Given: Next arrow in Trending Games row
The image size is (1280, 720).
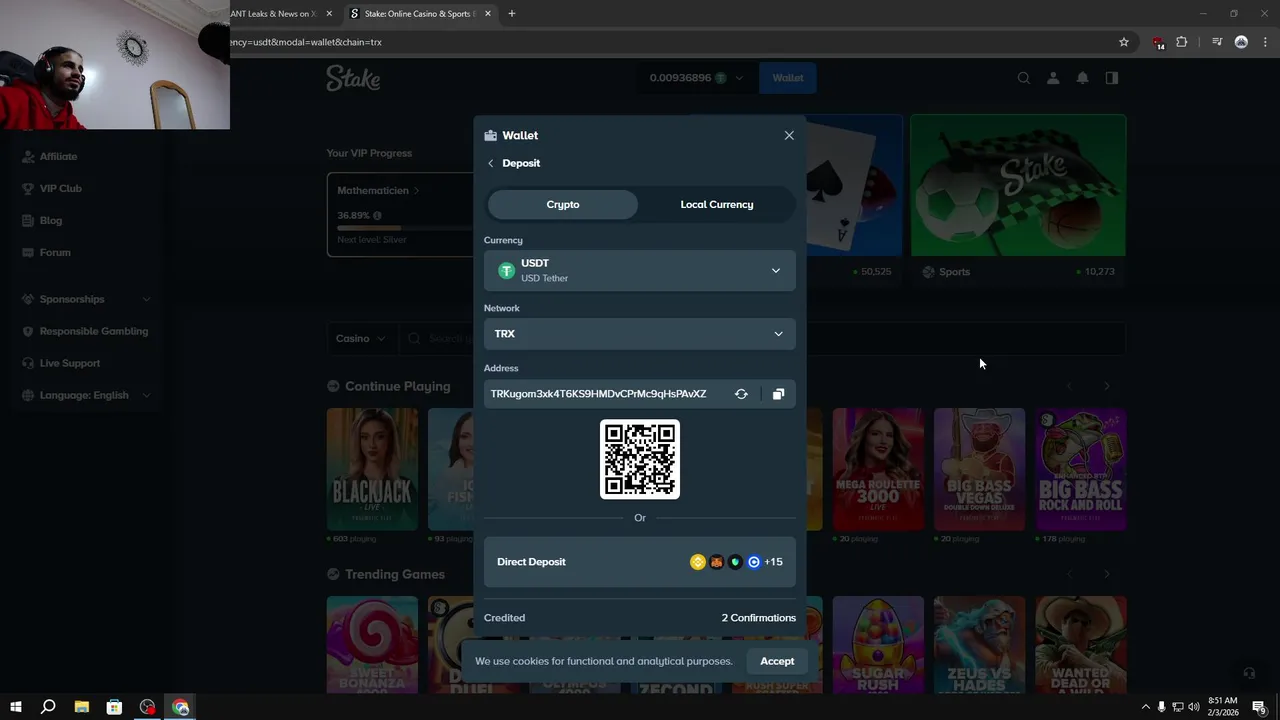Looking at the screenshot, I should (x=1106, y=574).
